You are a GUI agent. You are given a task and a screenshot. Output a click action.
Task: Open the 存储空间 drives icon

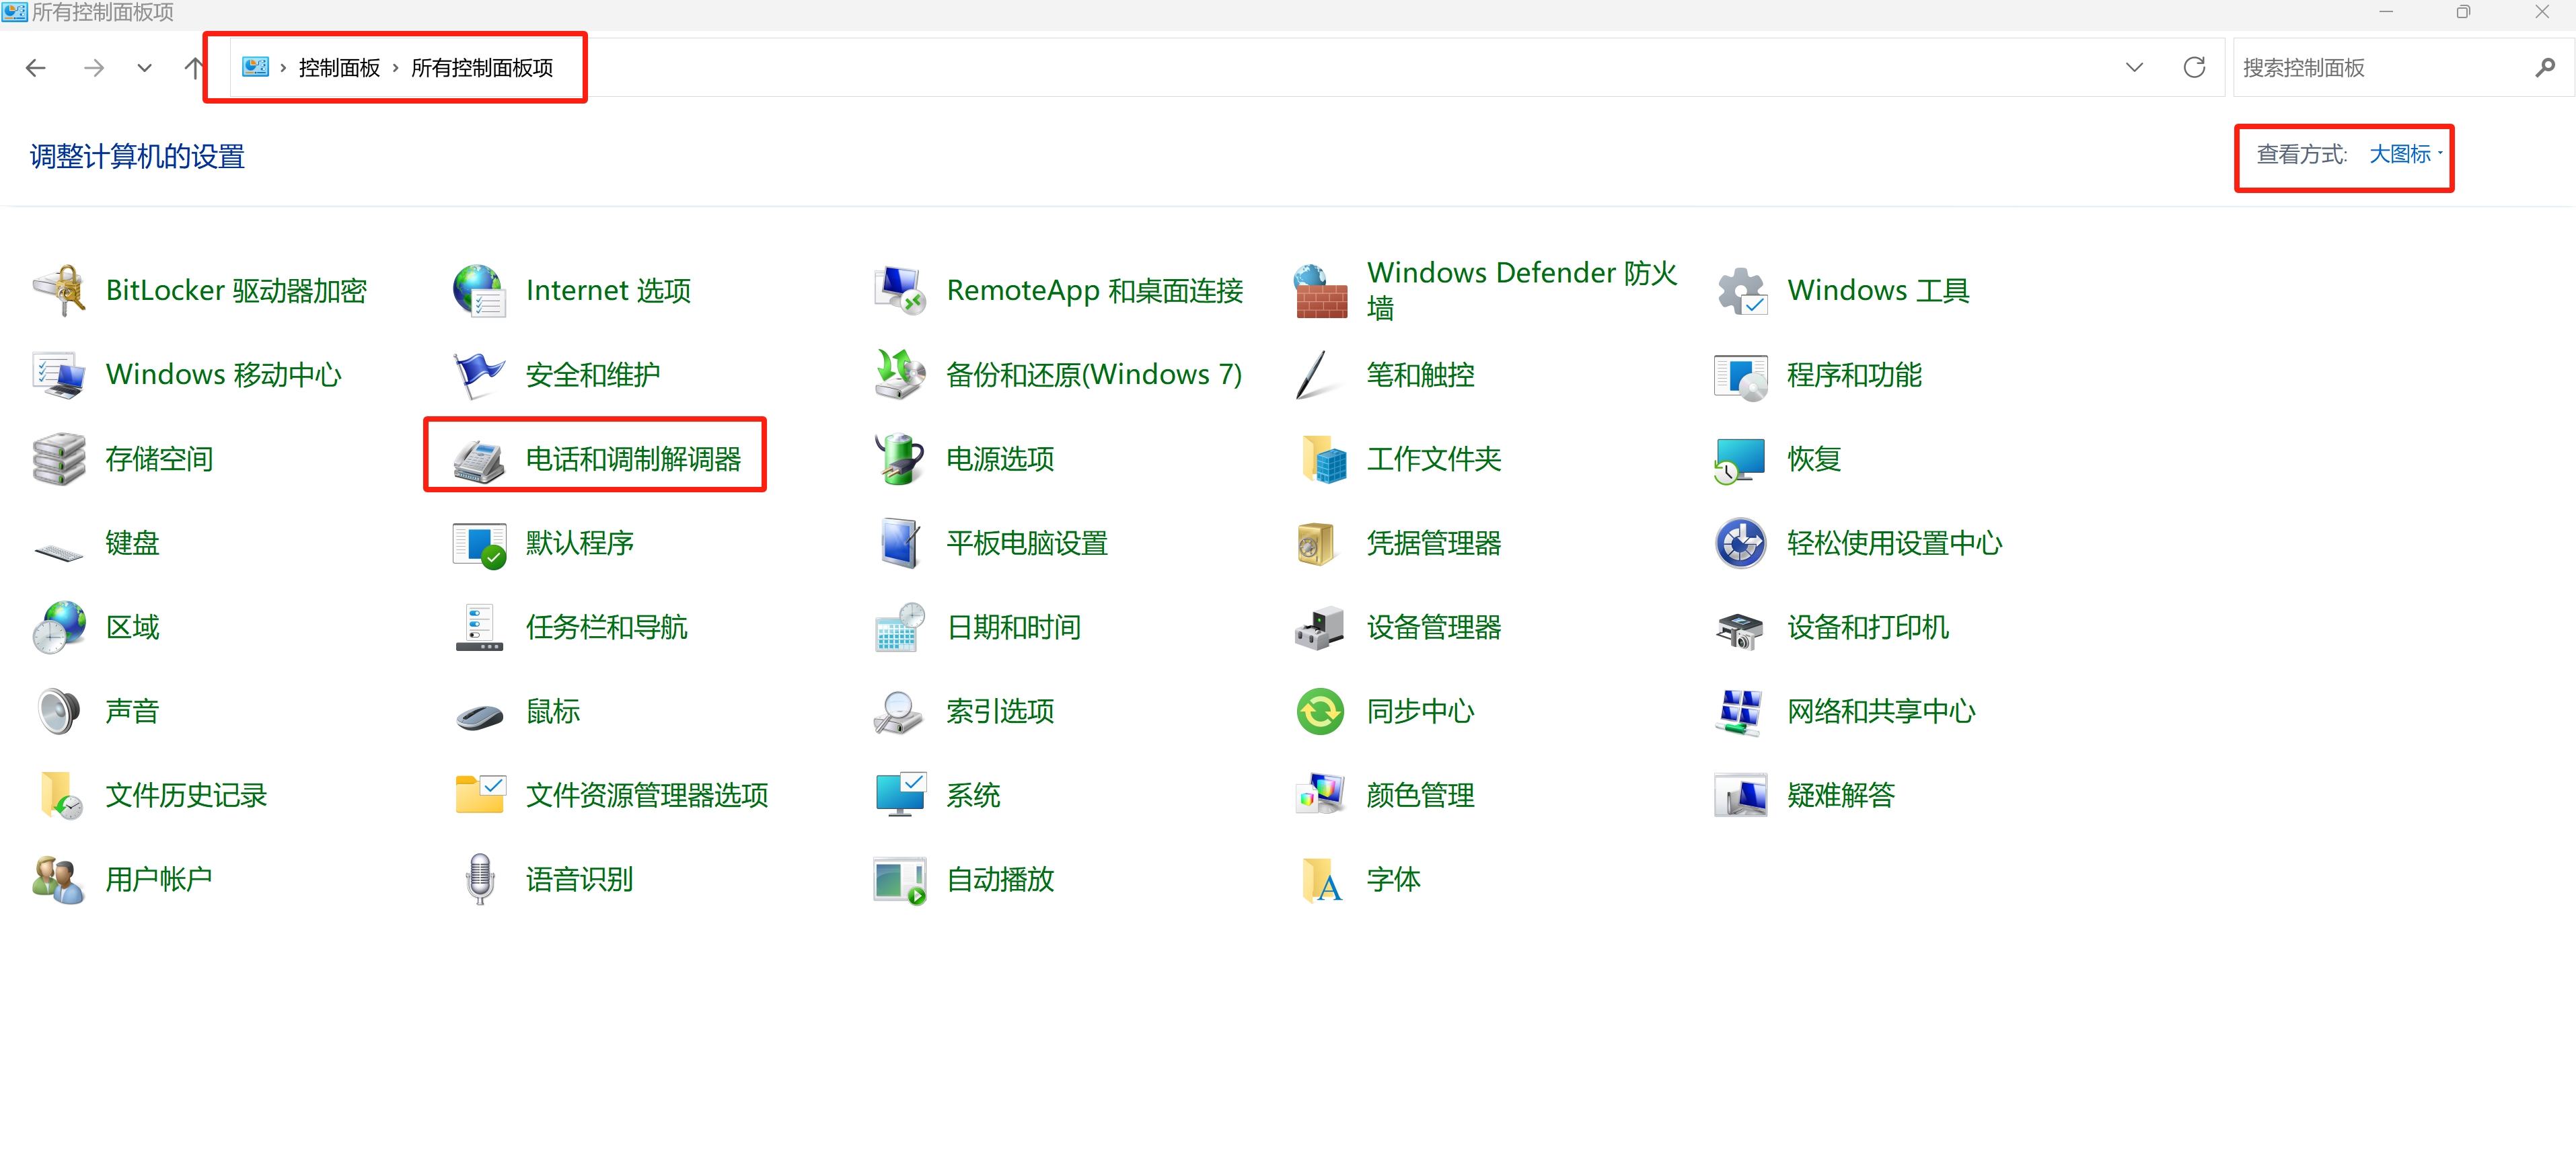pos(59,459)
